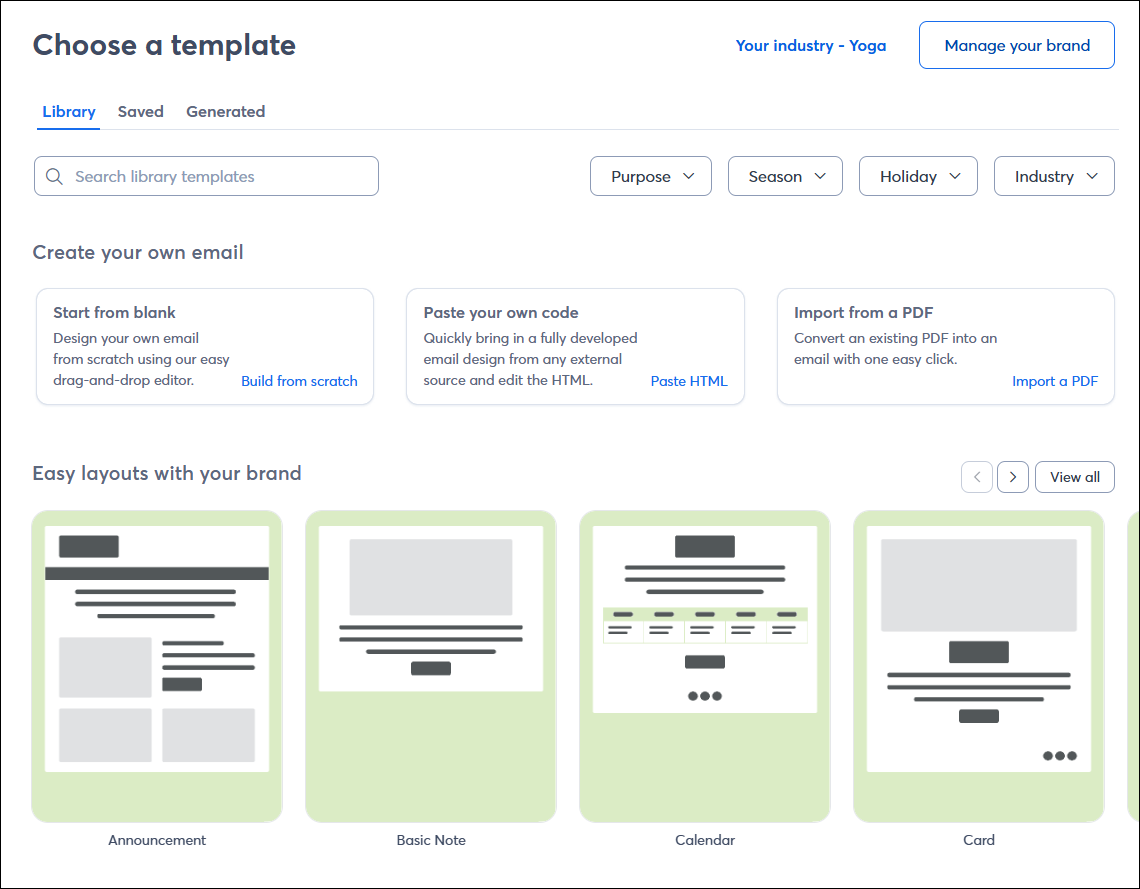The width and height of the screenshot is (1140, 889).
Task: Click the Build from scratch link
Action: pos(299,381)
